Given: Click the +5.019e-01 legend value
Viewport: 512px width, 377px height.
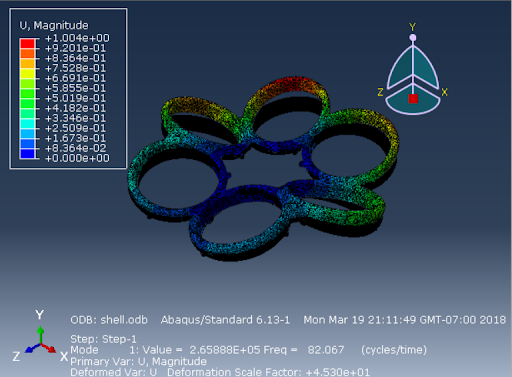Looking at the screenshot, I should (x=75, y=98).
